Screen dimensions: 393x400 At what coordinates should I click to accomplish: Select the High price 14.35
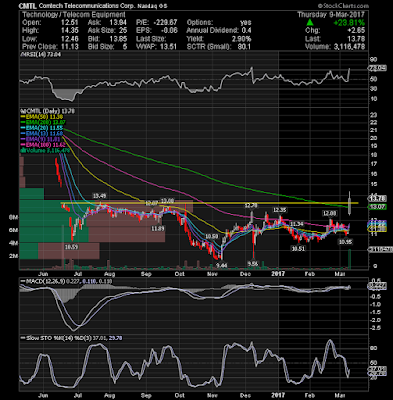coord(71,31)
